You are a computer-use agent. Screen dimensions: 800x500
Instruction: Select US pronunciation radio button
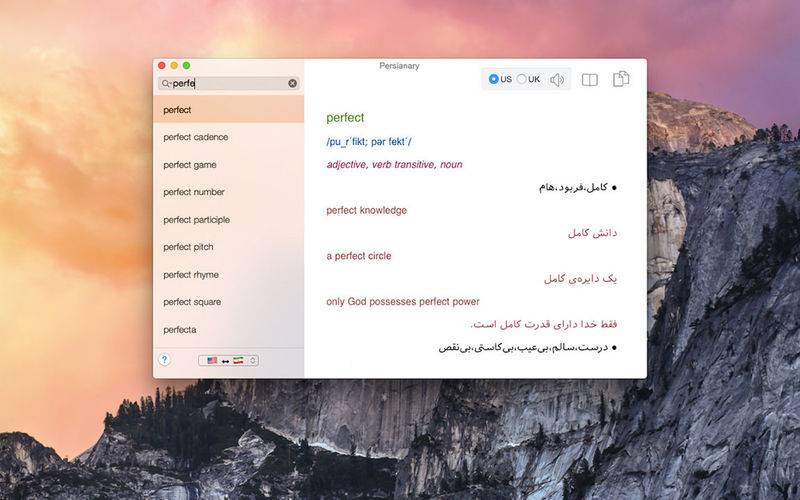494,80
